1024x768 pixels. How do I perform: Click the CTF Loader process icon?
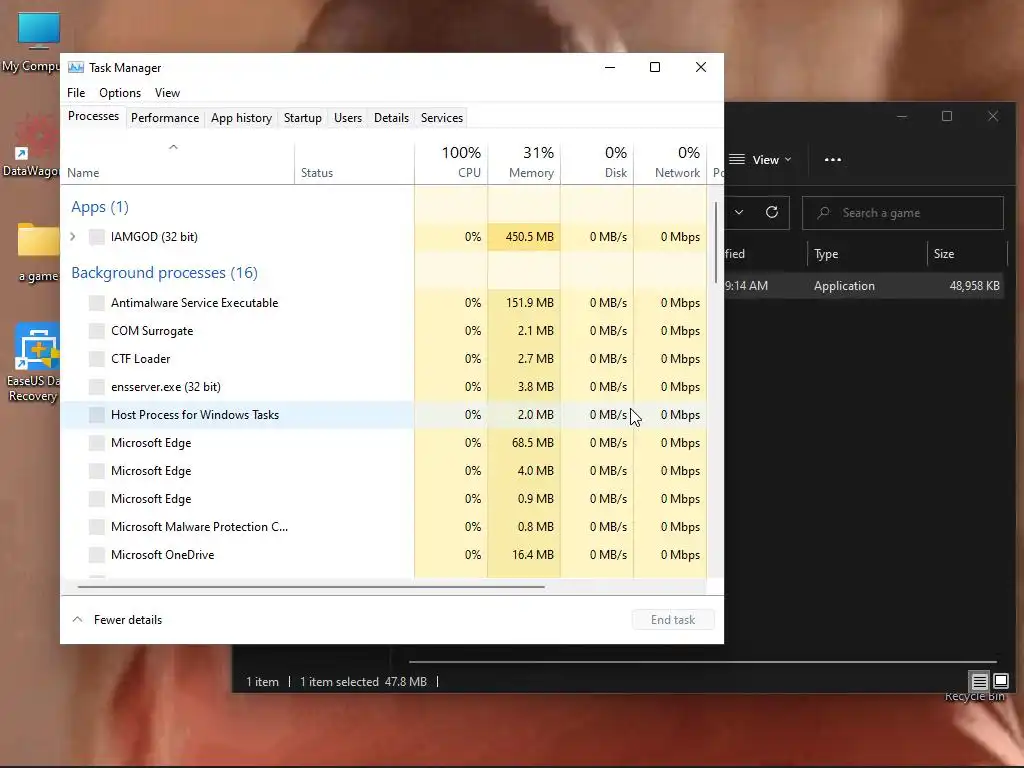click(97, 359)
